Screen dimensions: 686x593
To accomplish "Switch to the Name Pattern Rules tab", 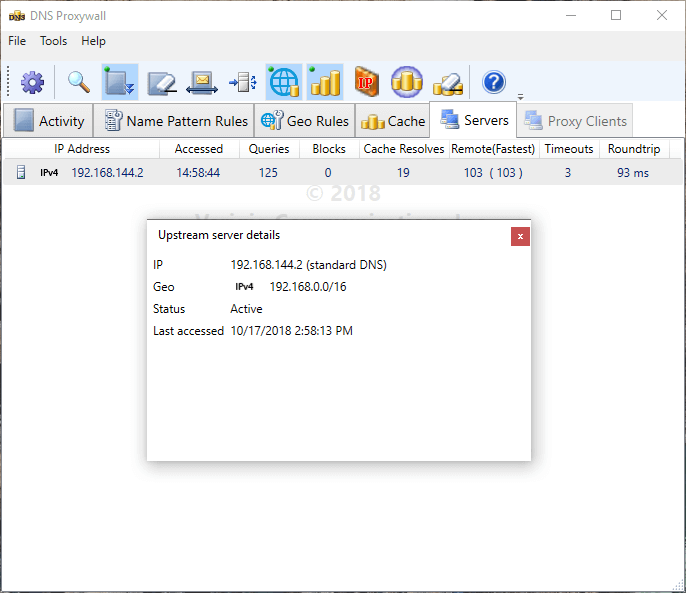I will click(174, 120).
